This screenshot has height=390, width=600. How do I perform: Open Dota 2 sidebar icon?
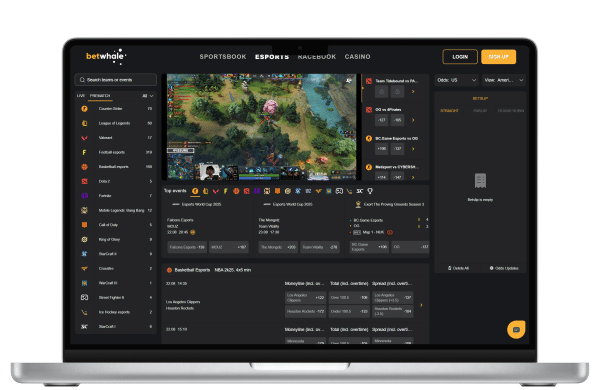[85, 181]
